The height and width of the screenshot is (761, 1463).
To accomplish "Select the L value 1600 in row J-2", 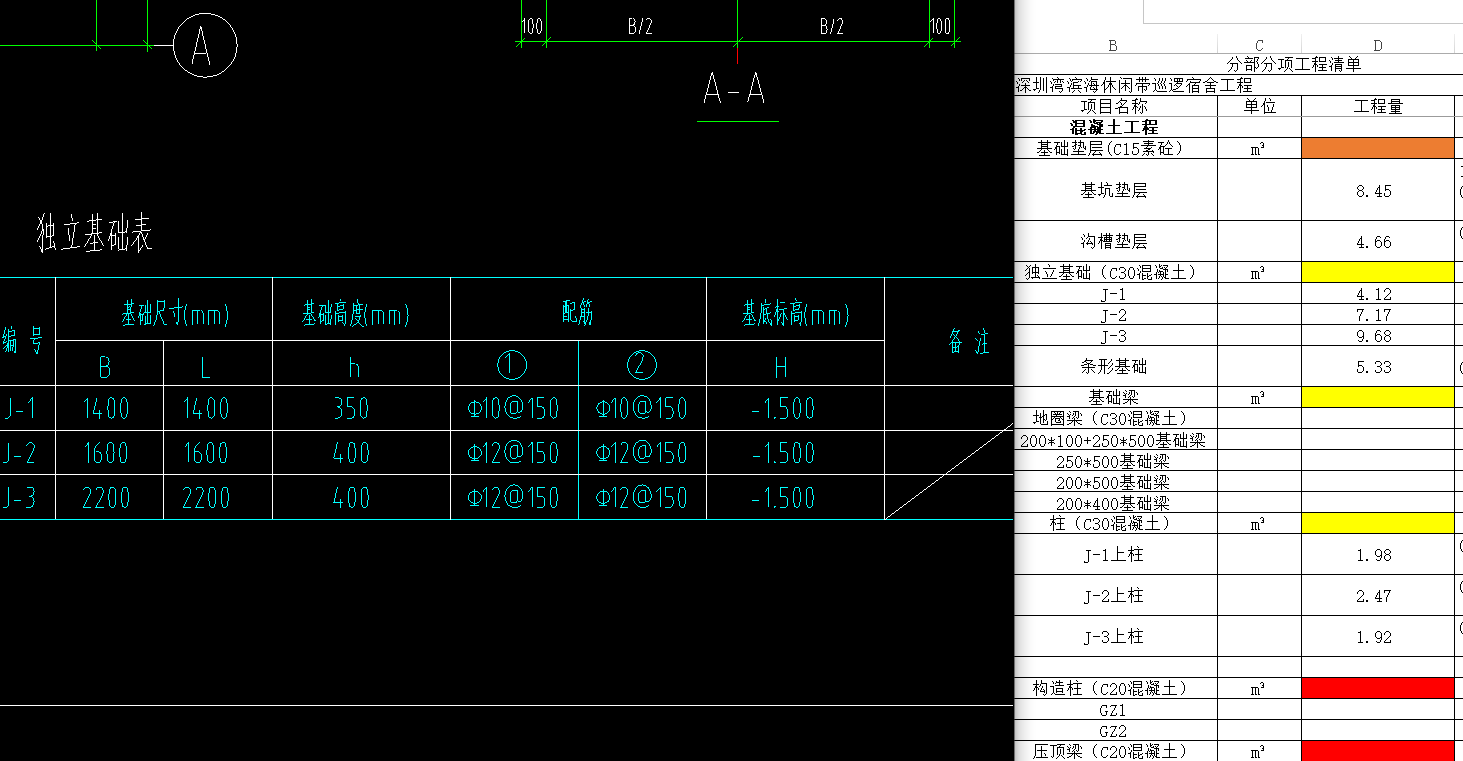I will tap(206, 453).
